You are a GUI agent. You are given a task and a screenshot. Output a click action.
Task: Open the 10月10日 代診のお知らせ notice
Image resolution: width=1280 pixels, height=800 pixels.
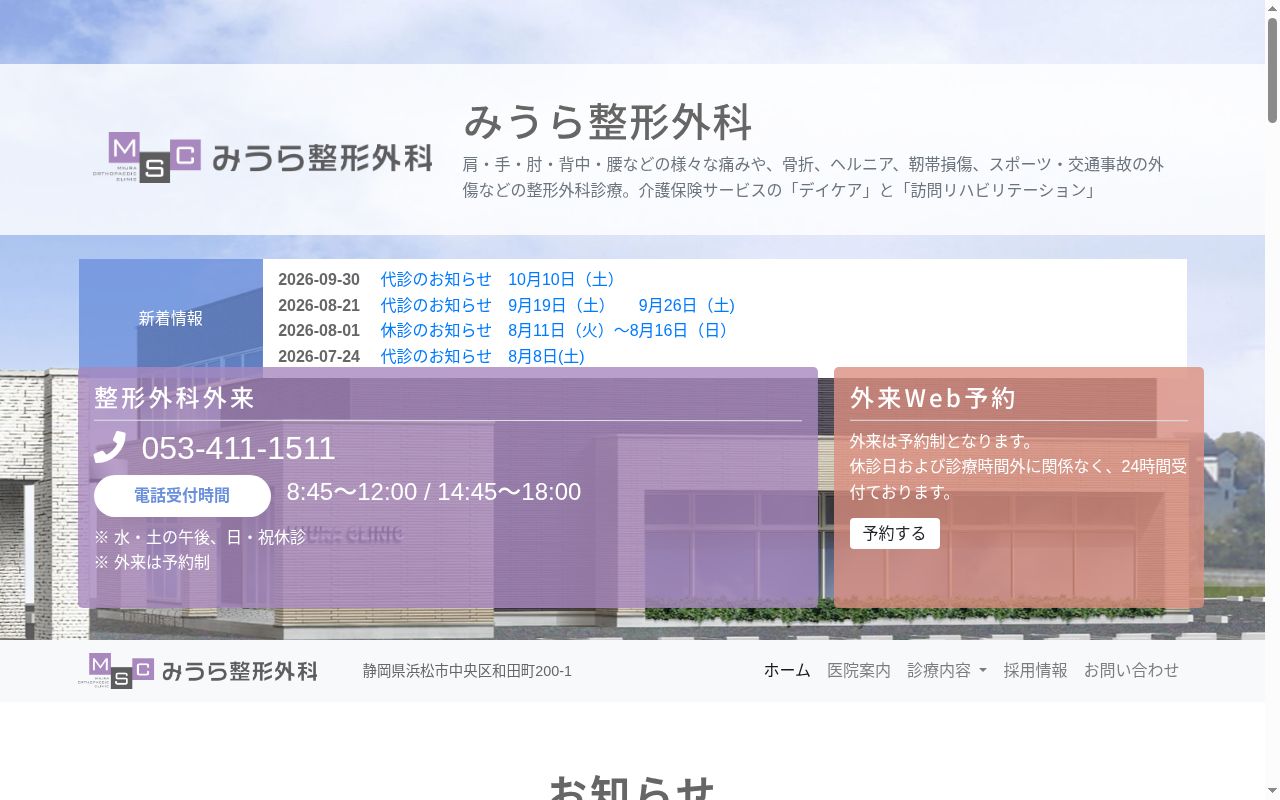point(501,279)
